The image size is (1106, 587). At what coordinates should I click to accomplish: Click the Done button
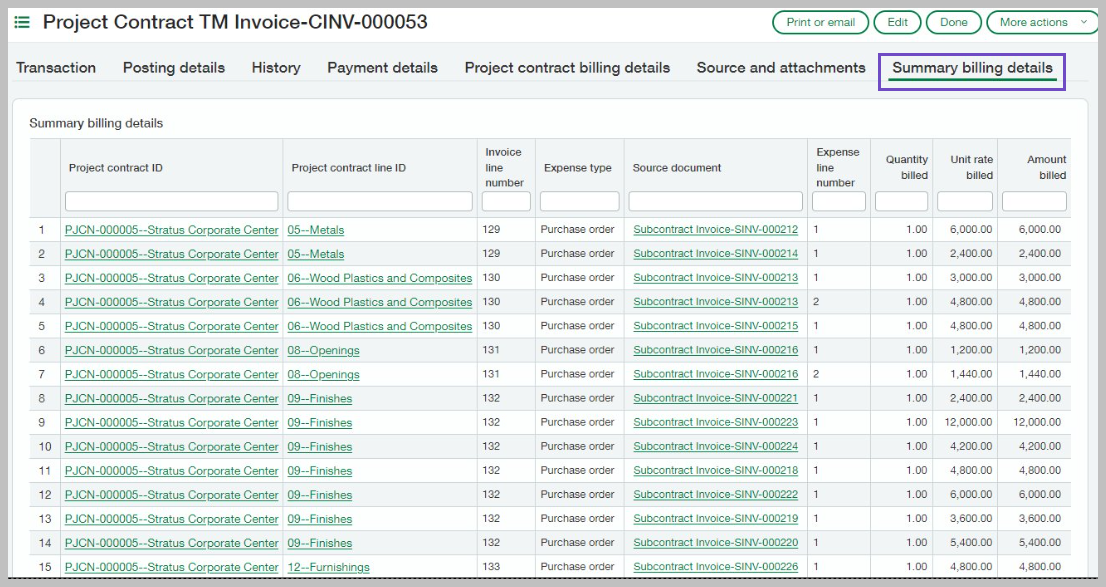tap(953, 22)
